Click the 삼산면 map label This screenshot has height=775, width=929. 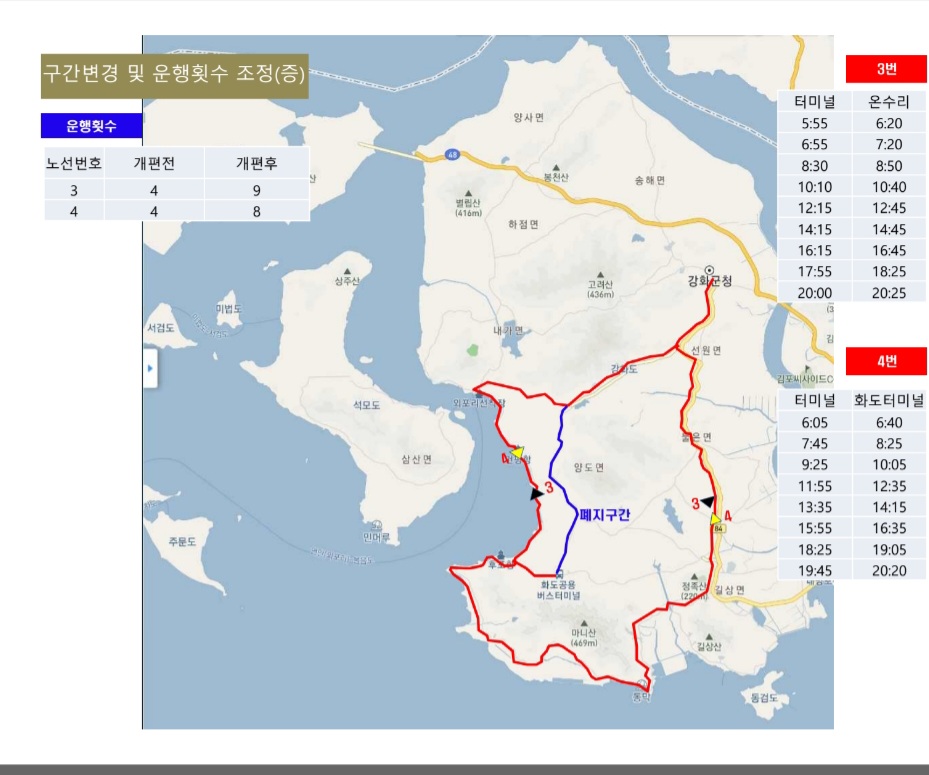[417, 459]
